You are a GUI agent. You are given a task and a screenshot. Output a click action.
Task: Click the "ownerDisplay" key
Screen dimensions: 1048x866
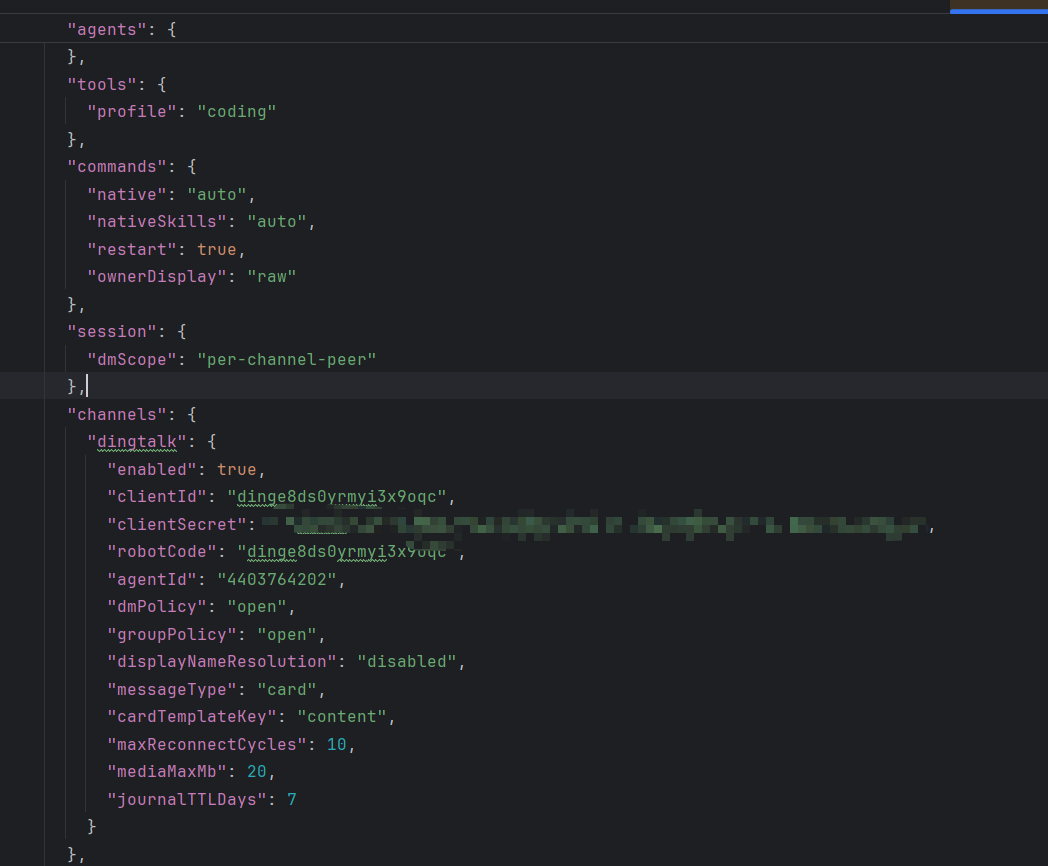(x=156, y=277)
